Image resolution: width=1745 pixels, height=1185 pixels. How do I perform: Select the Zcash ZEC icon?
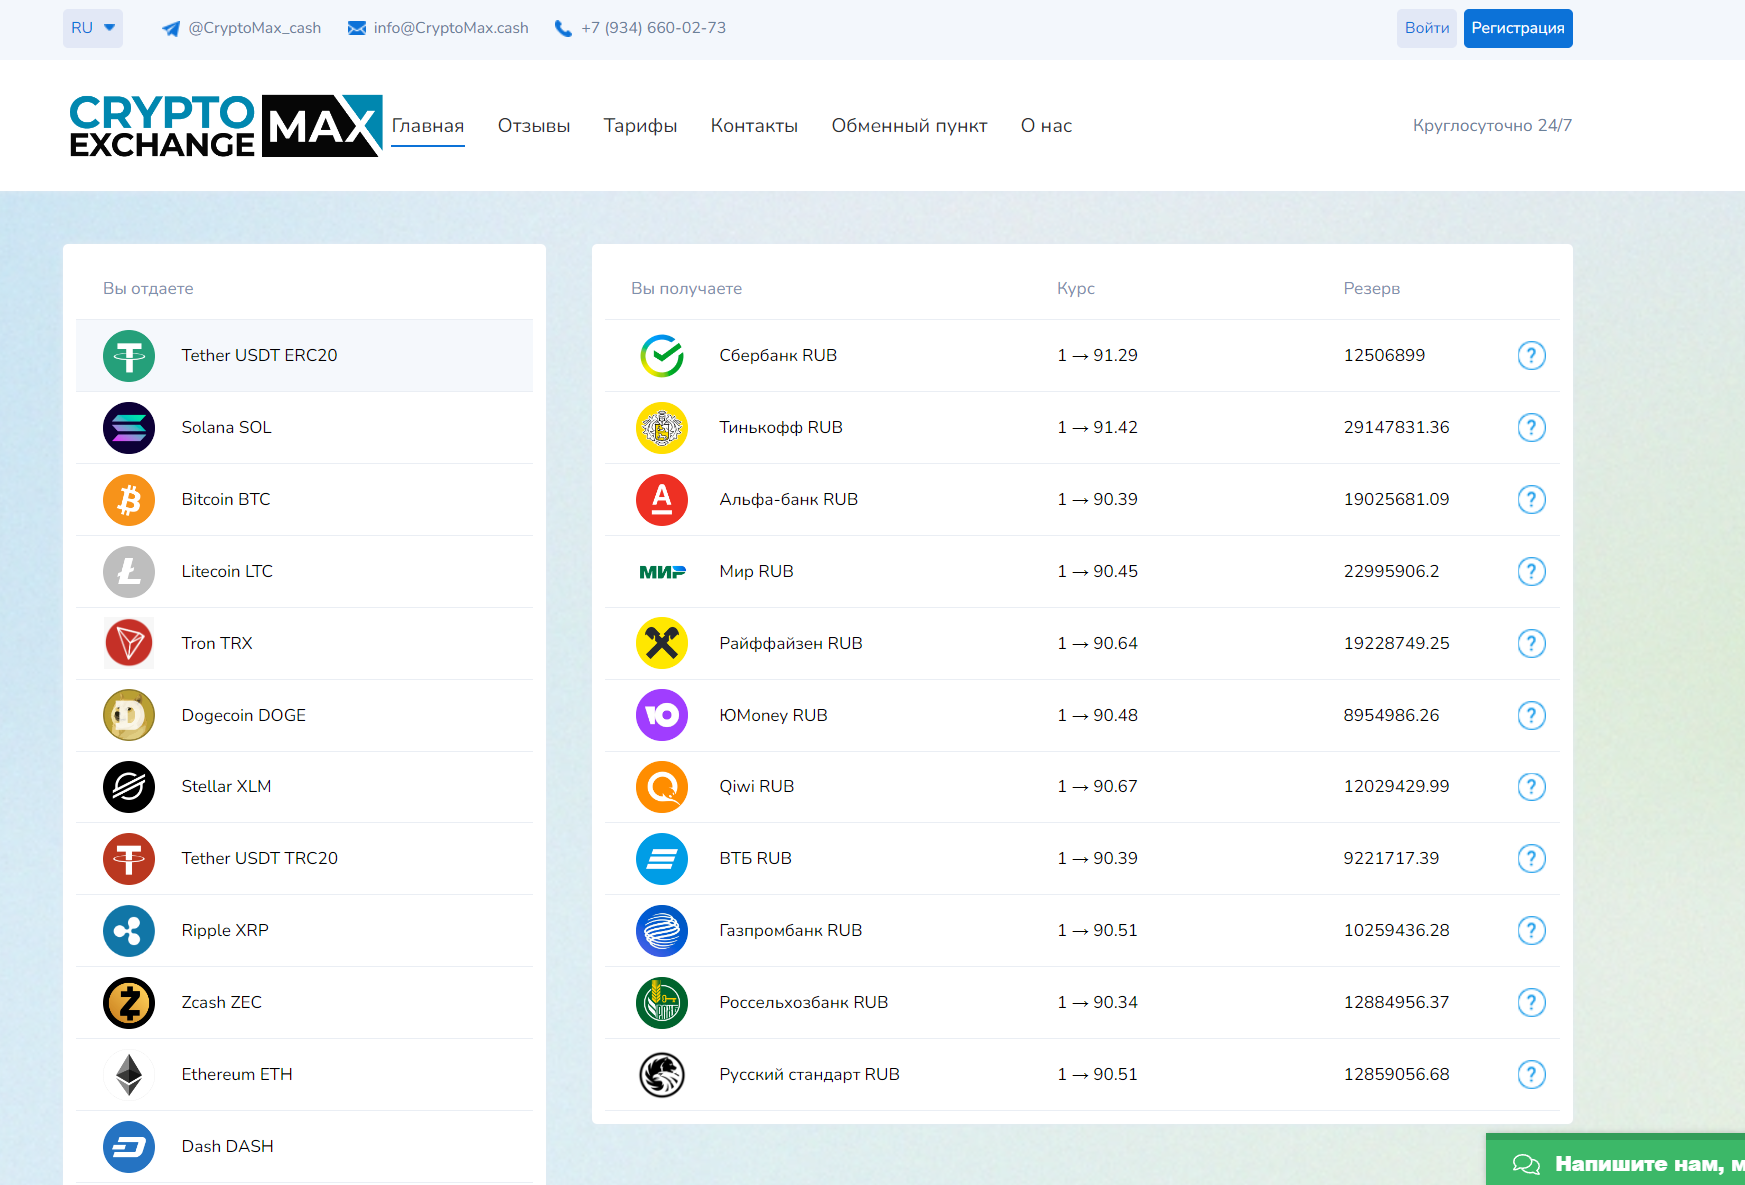pyautogui.click(x=129, y=1003)
